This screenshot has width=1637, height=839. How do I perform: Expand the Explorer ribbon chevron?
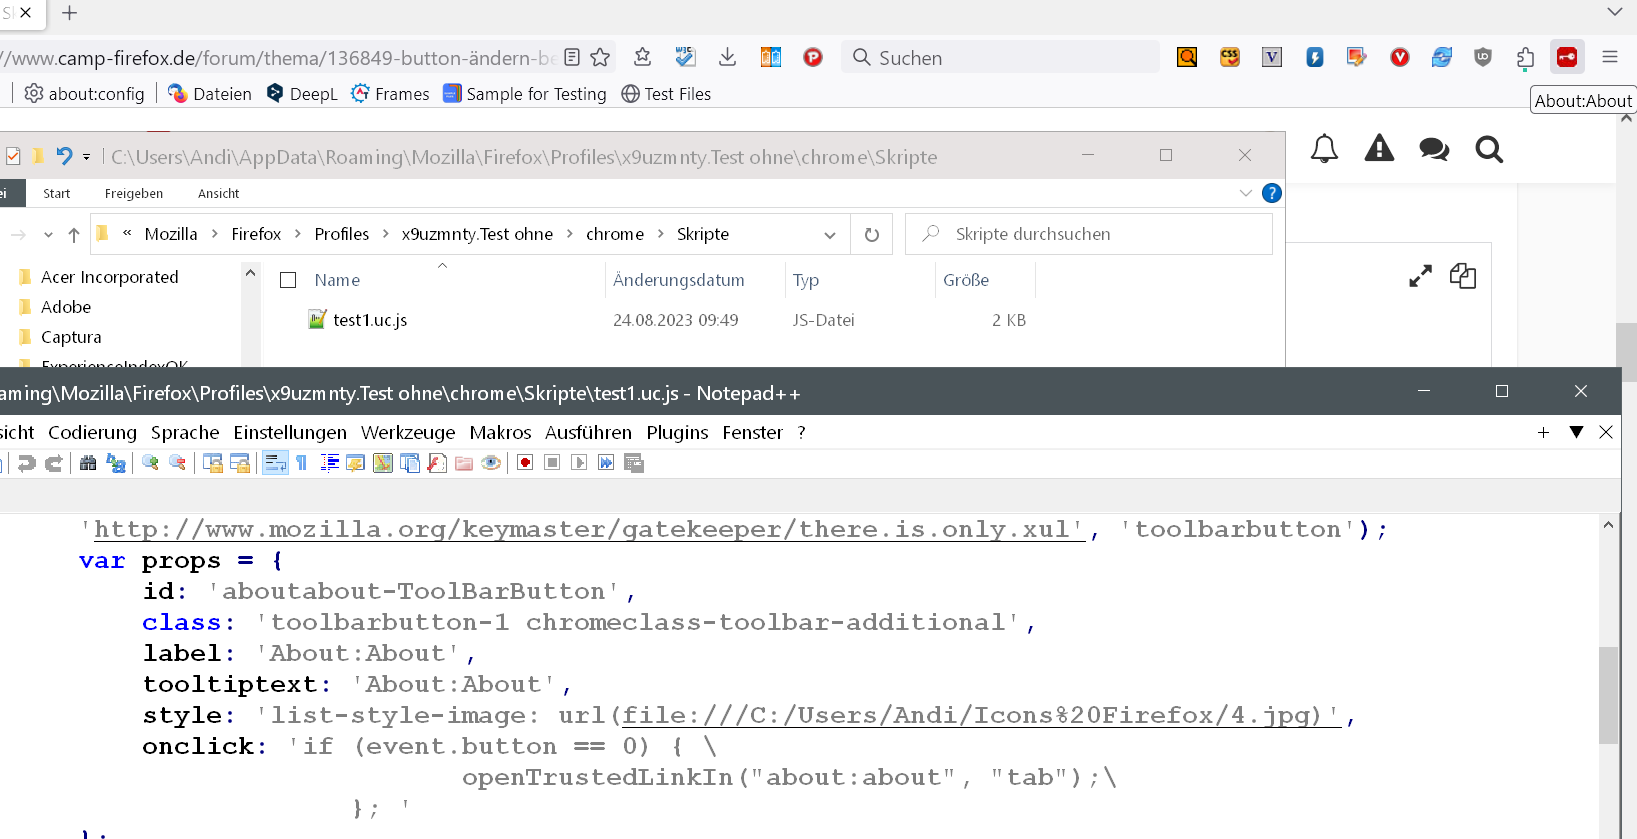click(1245, 193)
